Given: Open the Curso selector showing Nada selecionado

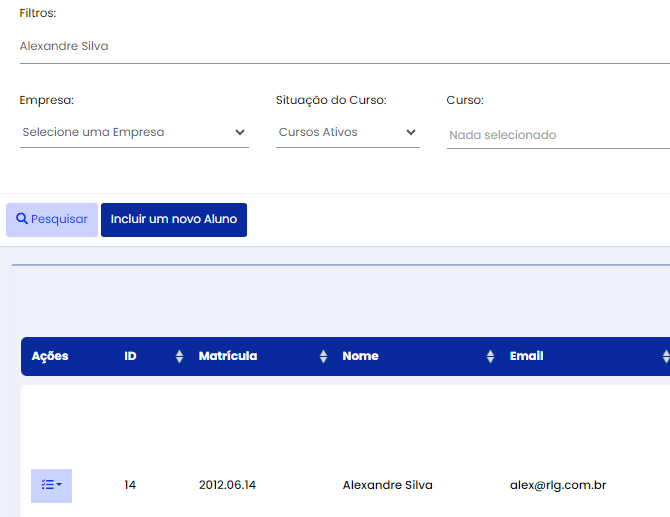Looking at the screenshot, I should coord(558,135).
